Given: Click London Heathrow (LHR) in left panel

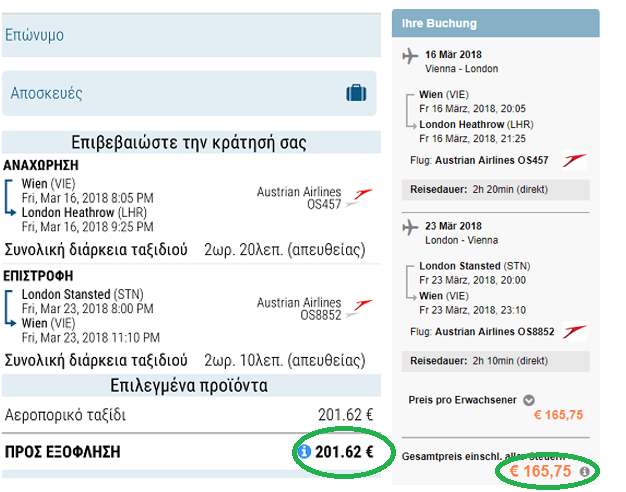Looking at the screenshot, I should point(84,212).
